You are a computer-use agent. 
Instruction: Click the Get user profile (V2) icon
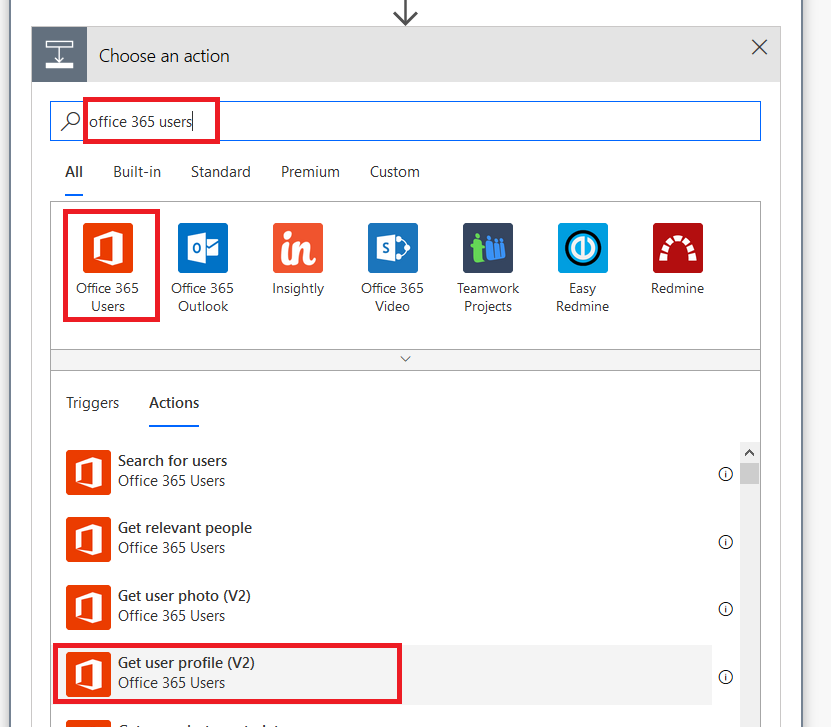89,675
